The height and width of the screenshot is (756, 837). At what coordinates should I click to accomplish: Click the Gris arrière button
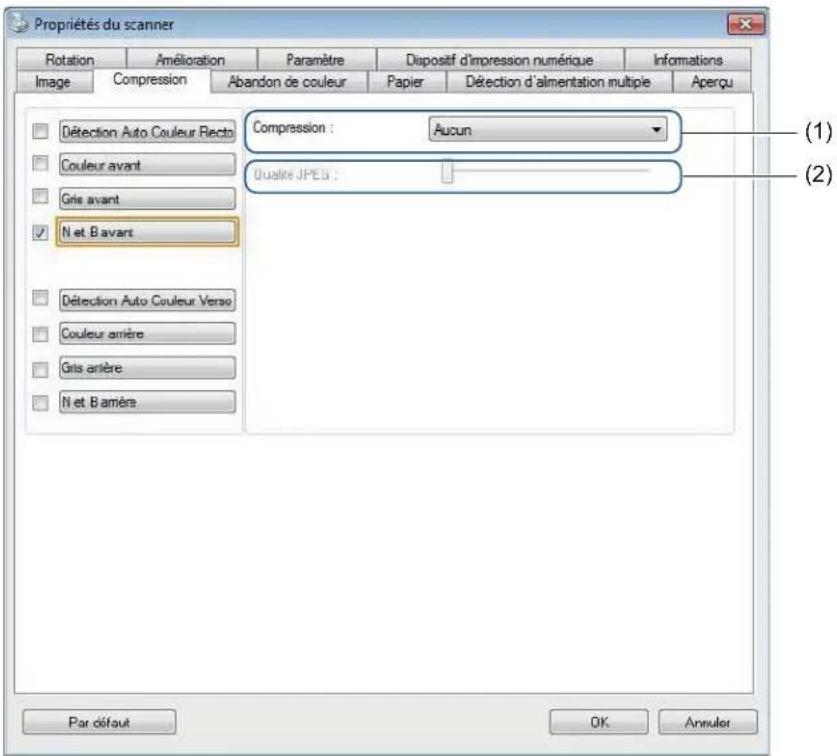(147, 367)
